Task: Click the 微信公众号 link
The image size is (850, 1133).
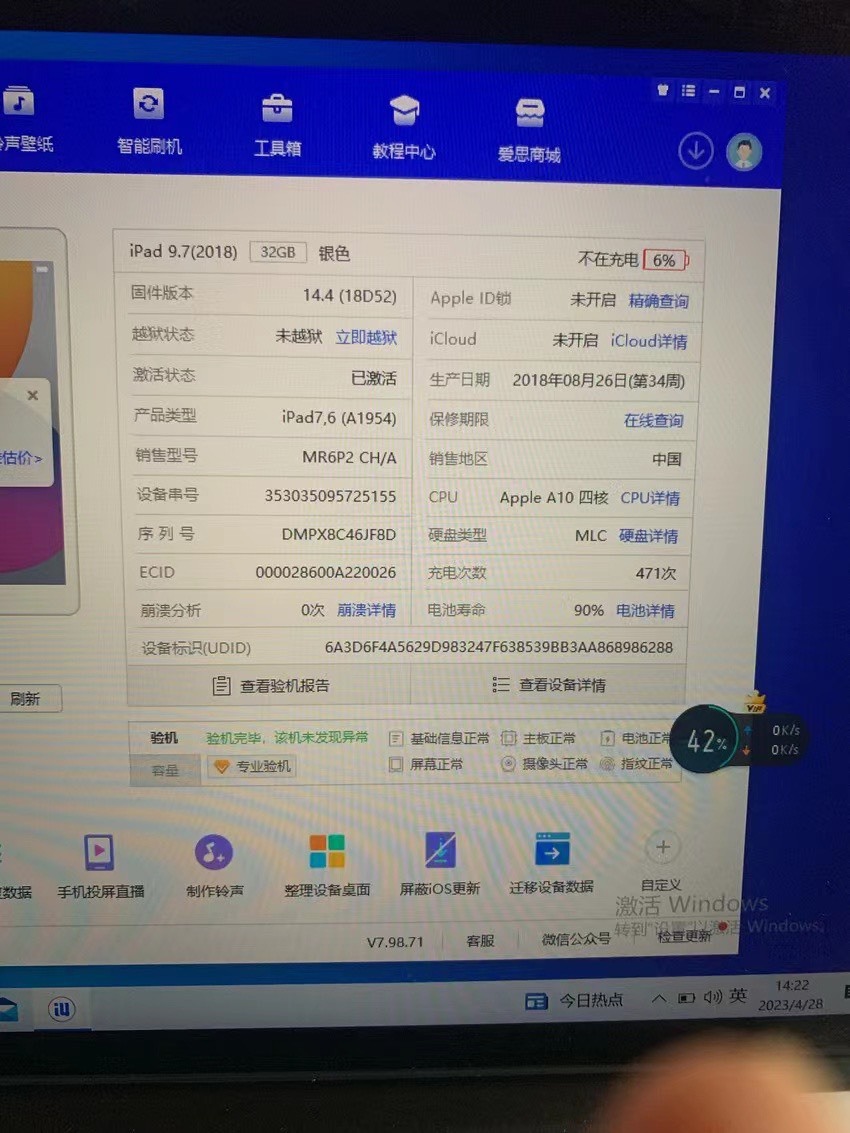Action: tap(576, 938)
